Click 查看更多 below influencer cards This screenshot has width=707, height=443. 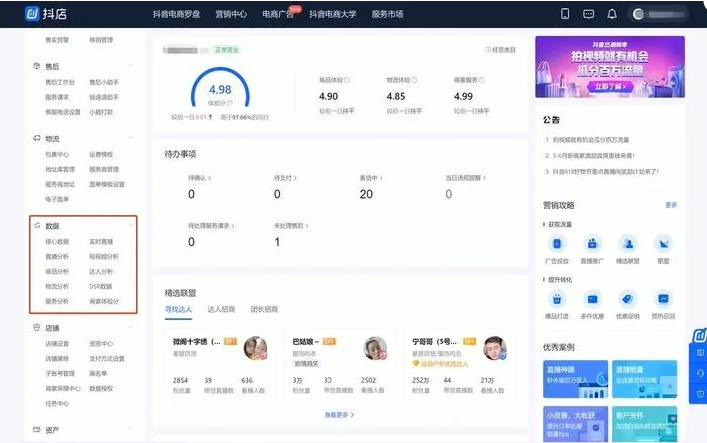click(339, 415)
